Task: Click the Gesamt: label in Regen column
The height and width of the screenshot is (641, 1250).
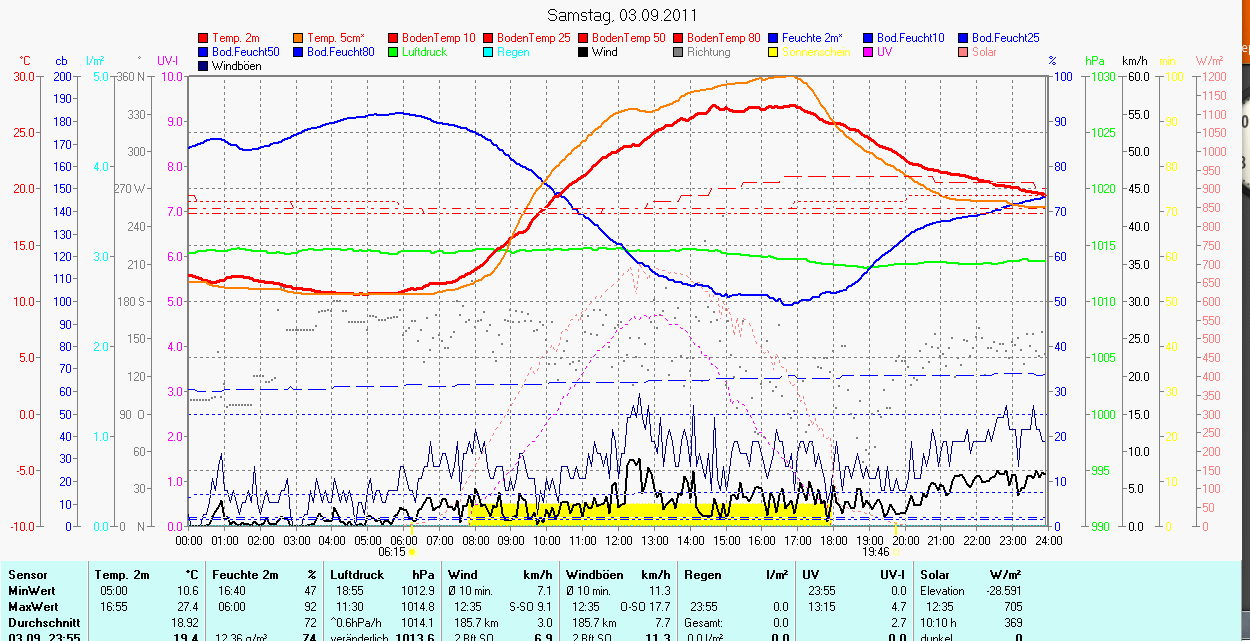Action: tap(704, 622)
